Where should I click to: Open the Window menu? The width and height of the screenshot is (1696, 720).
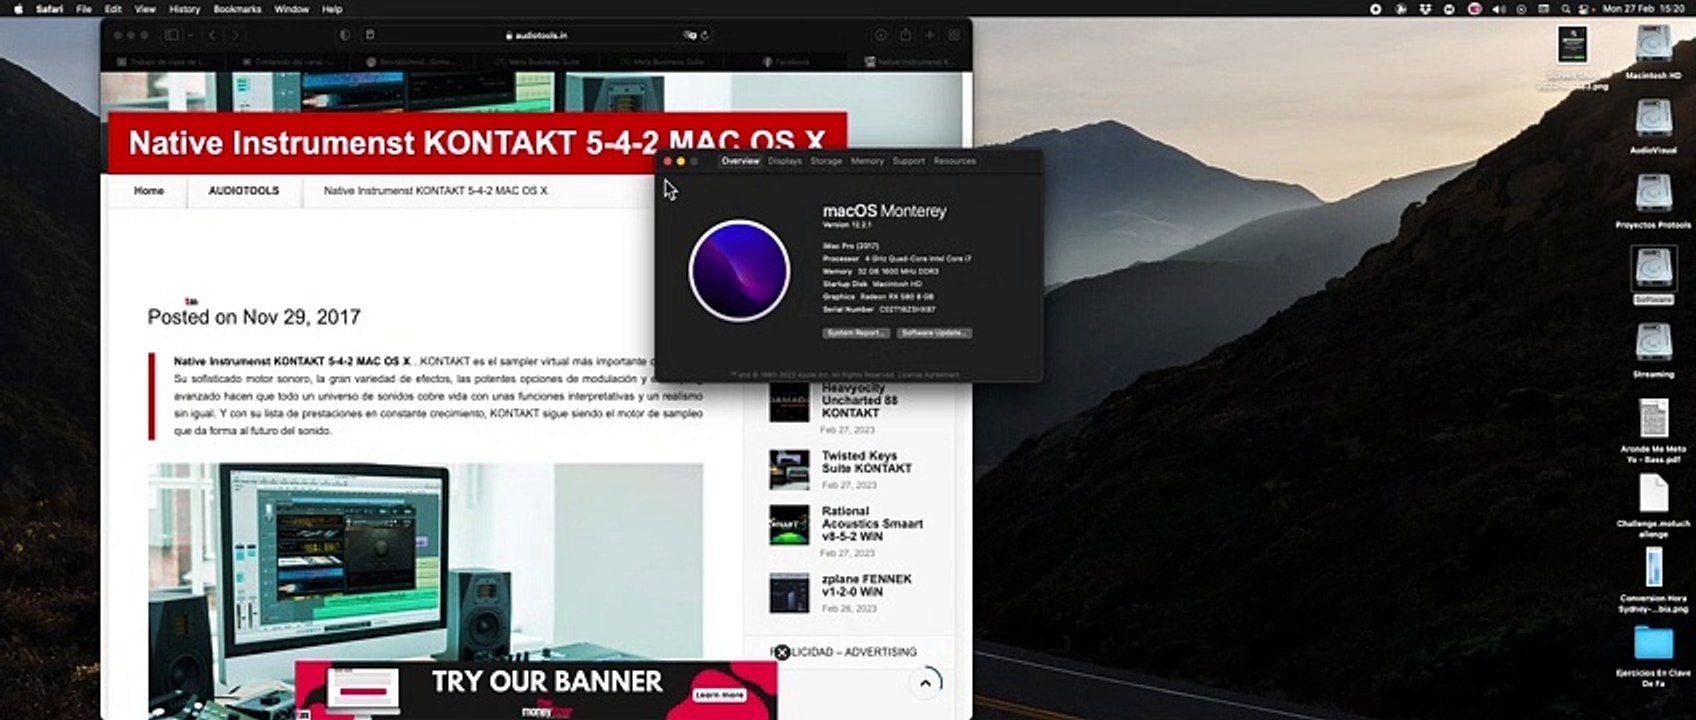click(291, 9)
